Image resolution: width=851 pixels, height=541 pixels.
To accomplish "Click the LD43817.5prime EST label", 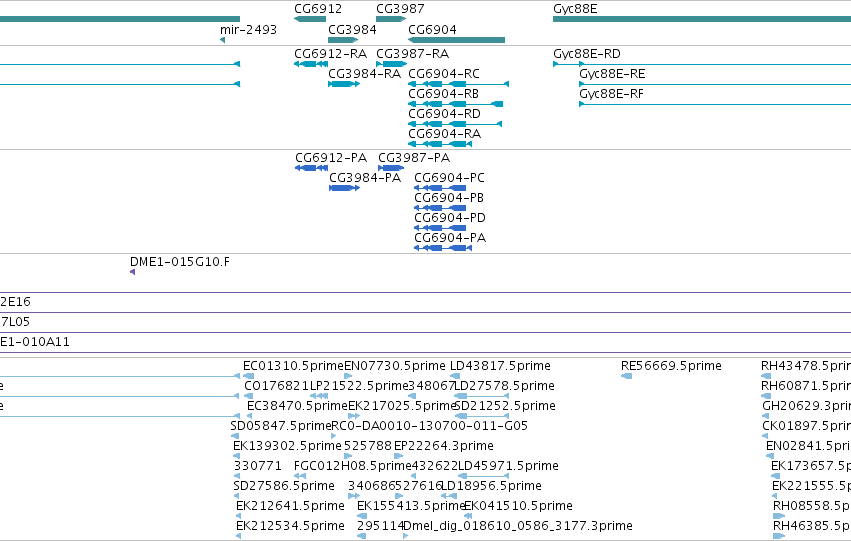I will [500, 366].
